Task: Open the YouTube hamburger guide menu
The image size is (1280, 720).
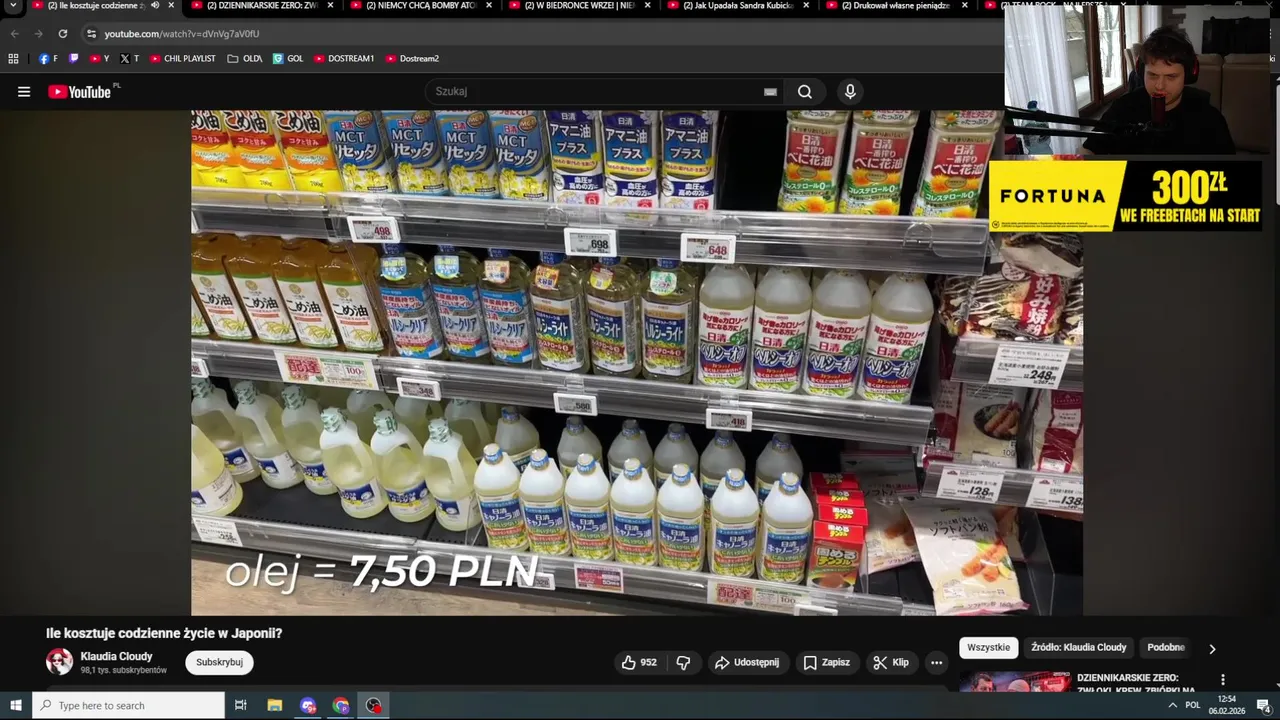Action: click(24, 92)
